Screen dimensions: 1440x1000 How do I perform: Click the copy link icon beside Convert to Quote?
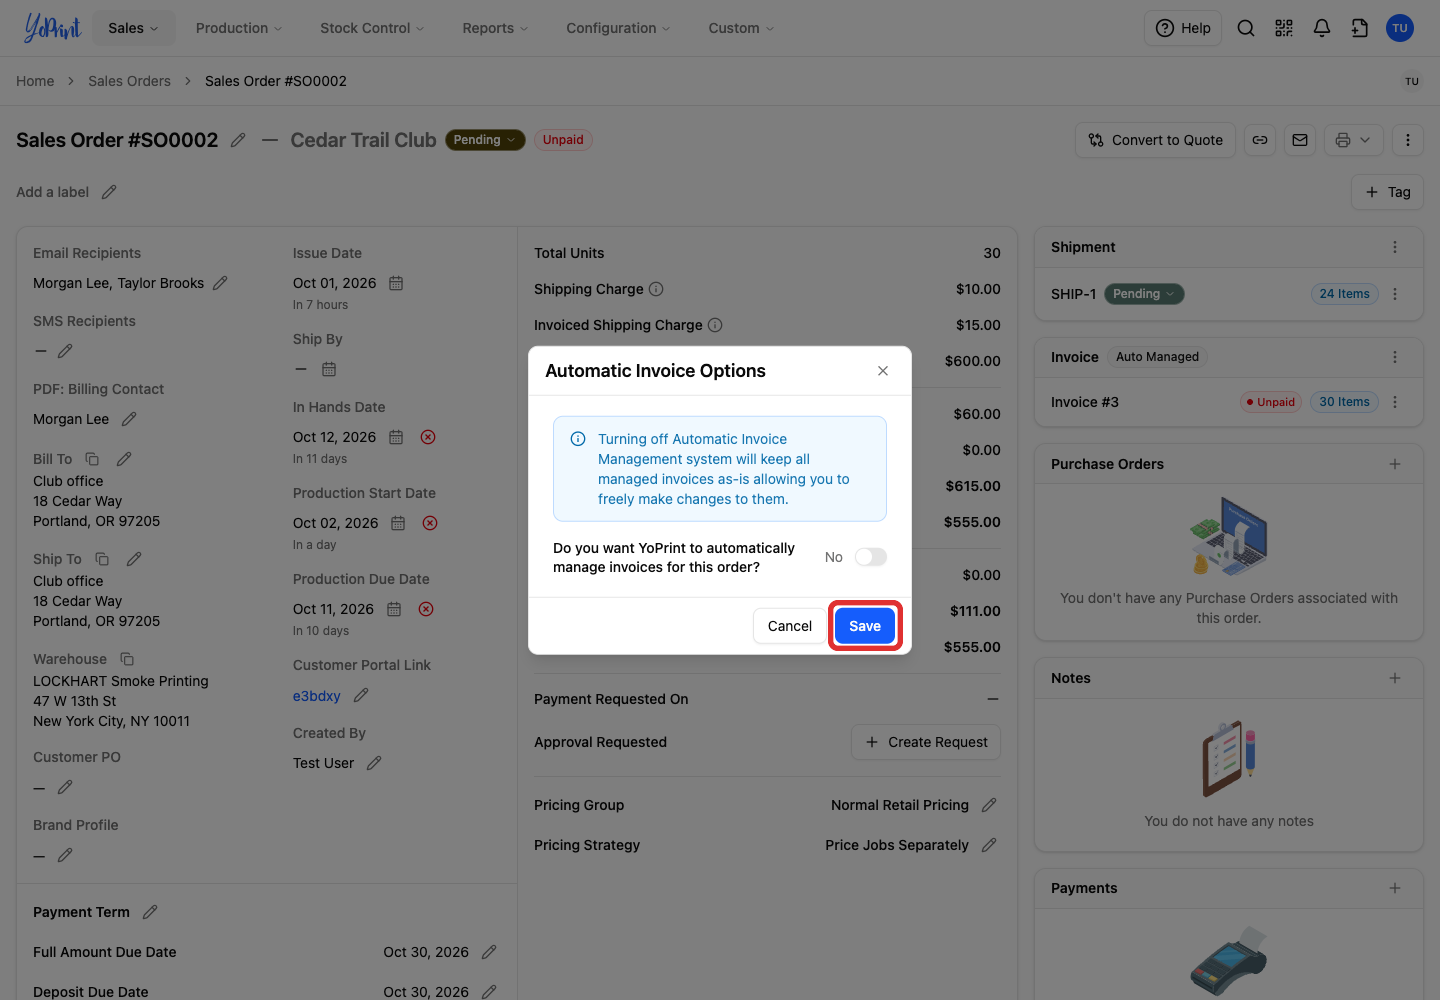1260,140
